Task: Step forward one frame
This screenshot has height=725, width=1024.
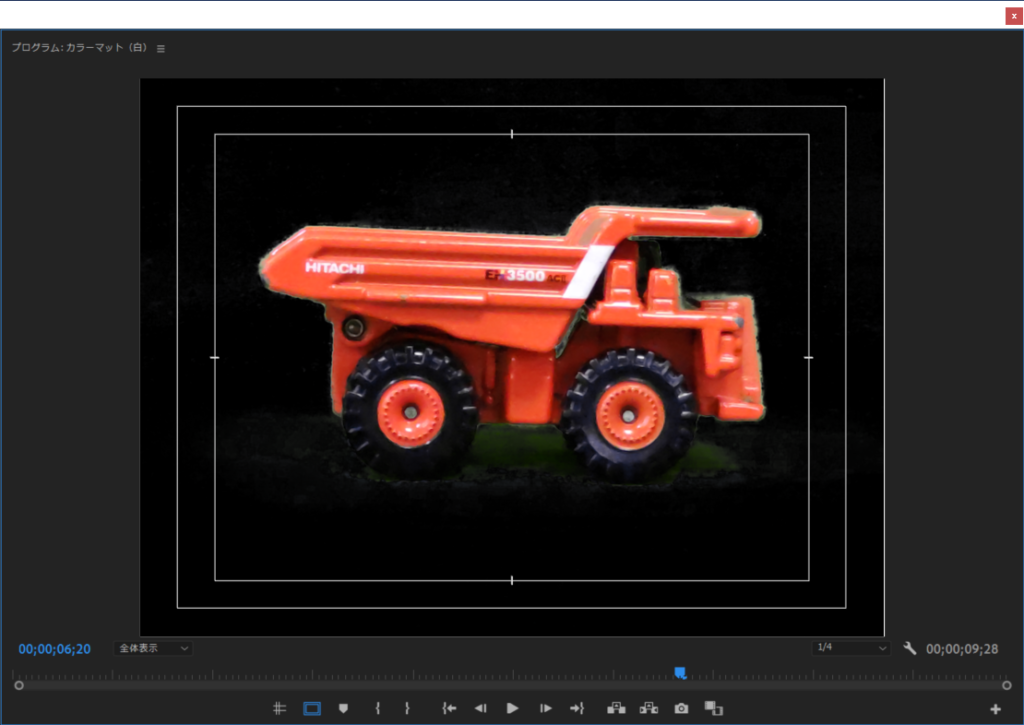Action: 545,708
